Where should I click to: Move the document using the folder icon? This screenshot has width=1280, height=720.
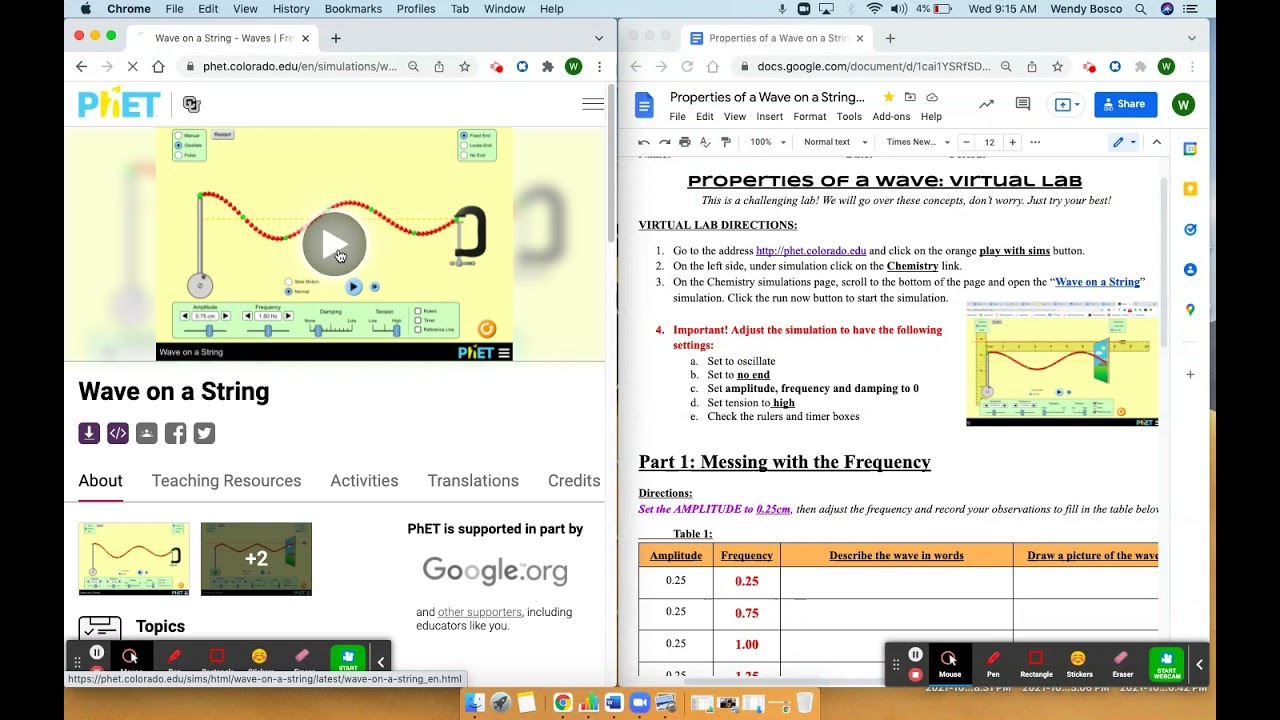910,97
